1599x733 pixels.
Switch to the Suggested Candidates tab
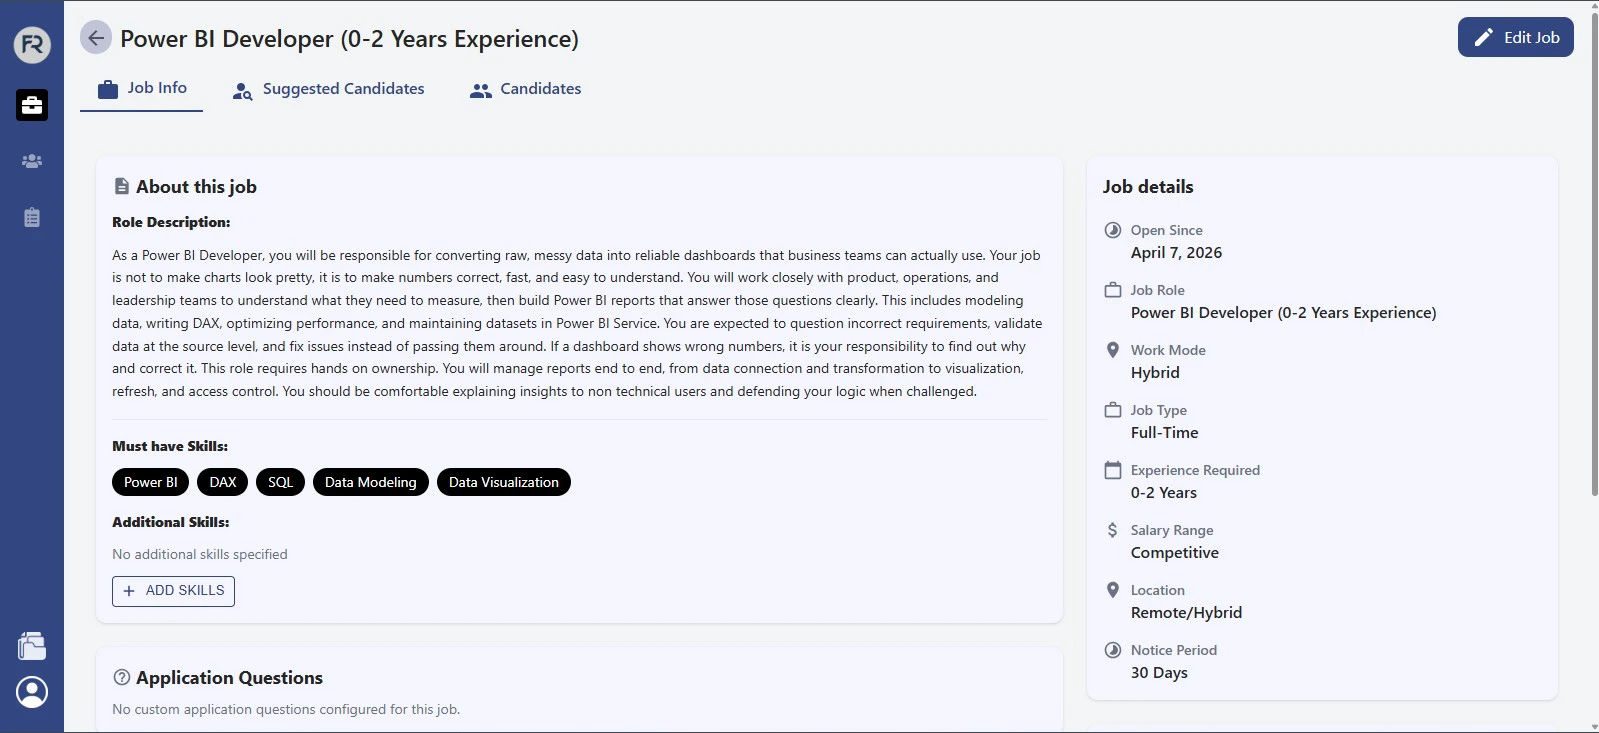tap(328, 89)
